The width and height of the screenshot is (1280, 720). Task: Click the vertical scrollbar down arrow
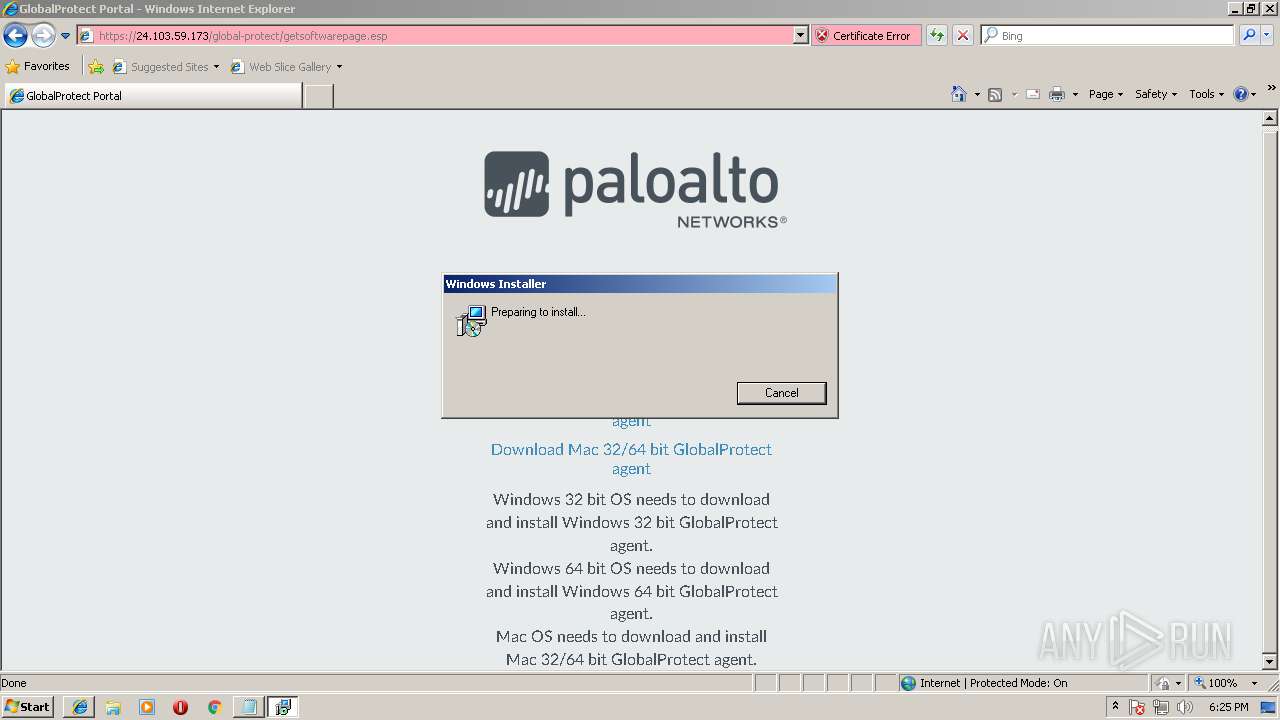pyautogui.click(x=1271, y=662)
